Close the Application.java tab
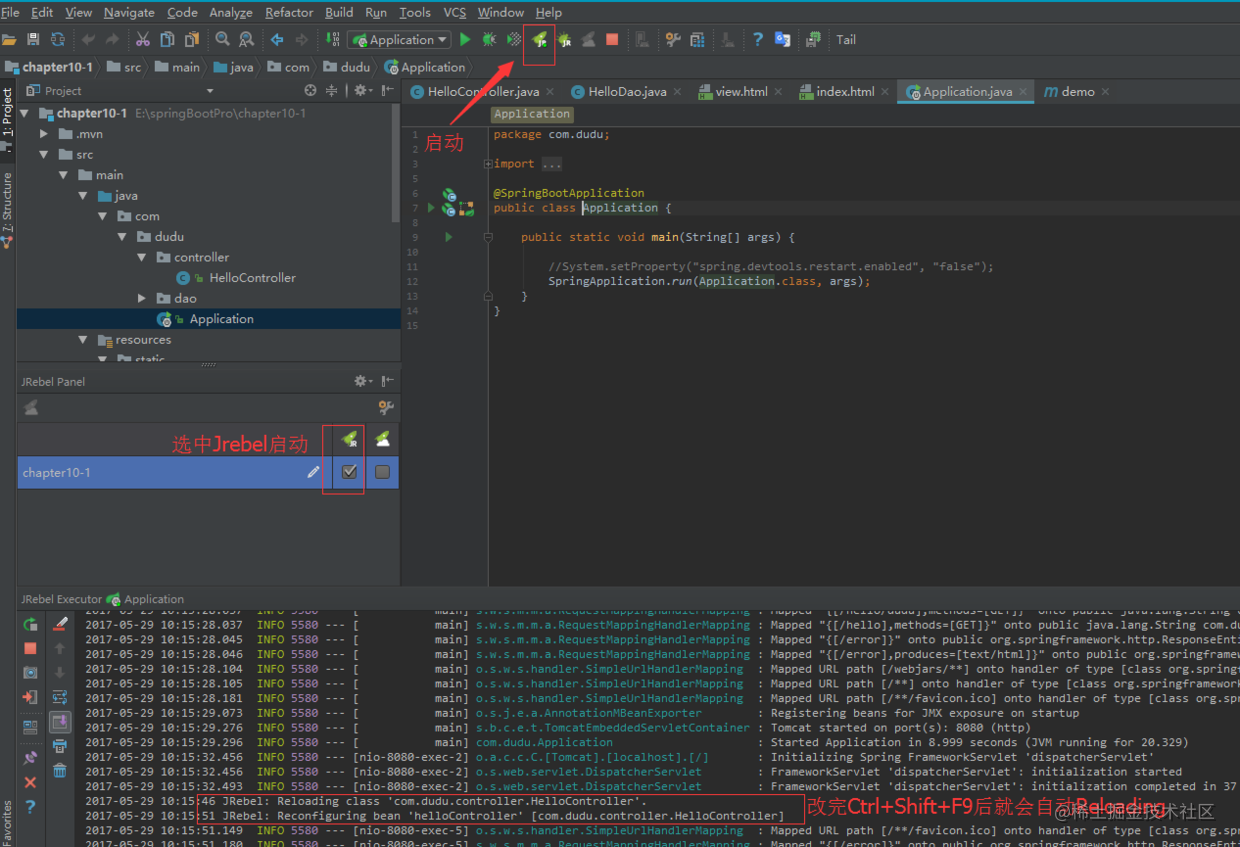The image size is (1240, 847). 1023,92
